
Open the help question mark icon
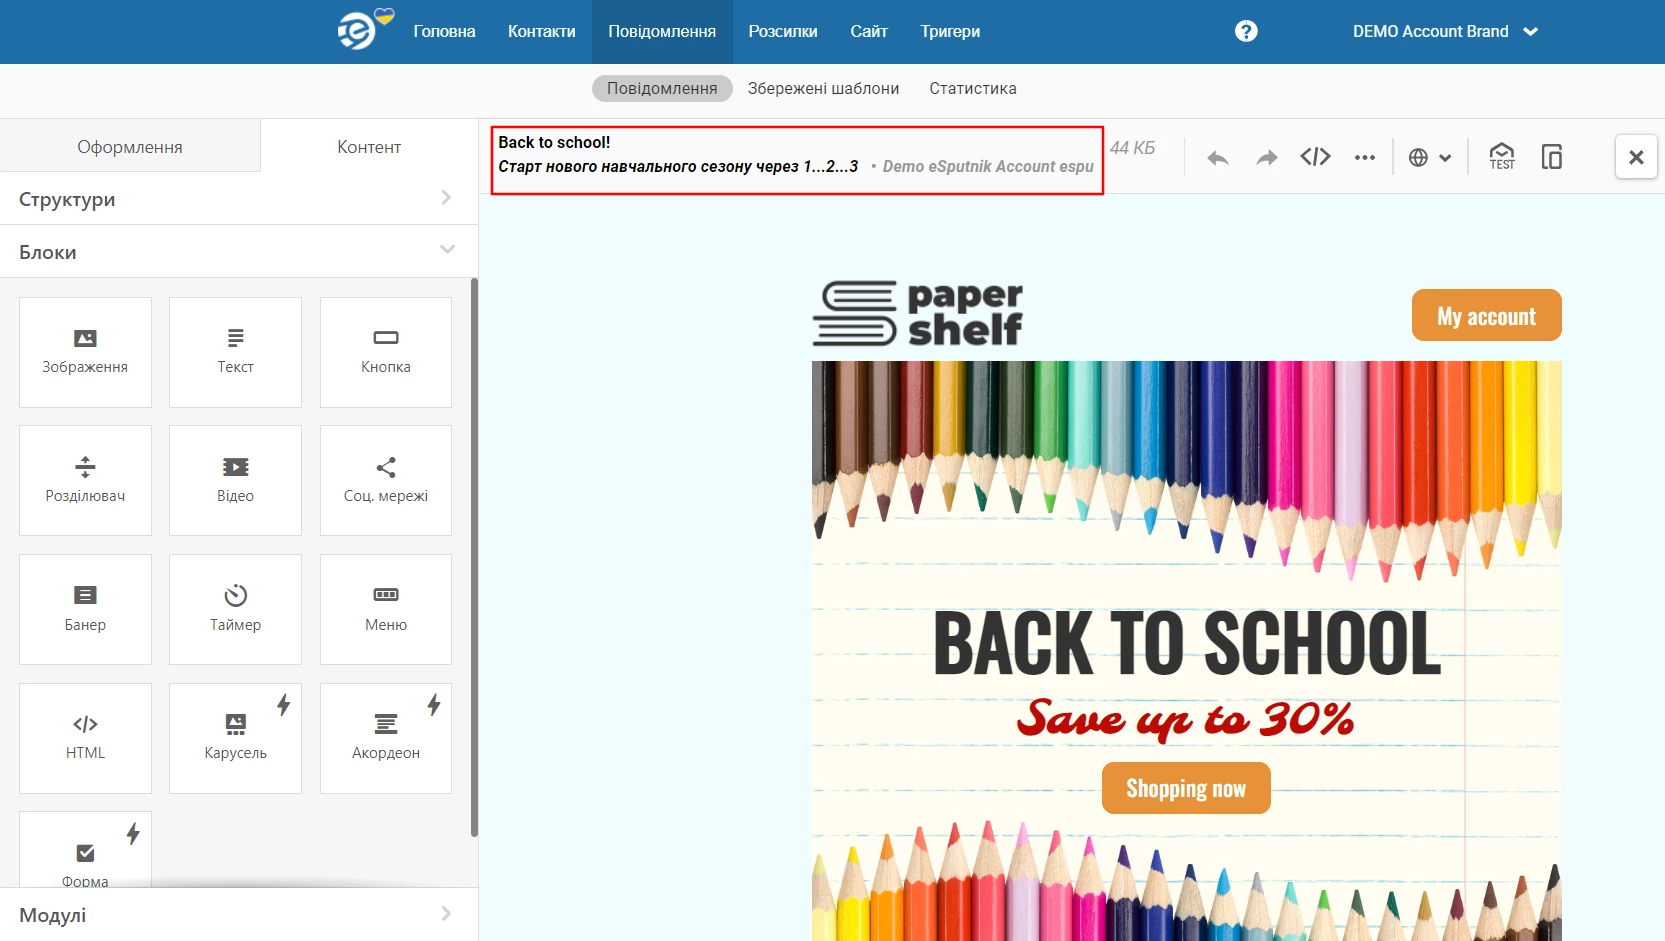pos(1246,31)
